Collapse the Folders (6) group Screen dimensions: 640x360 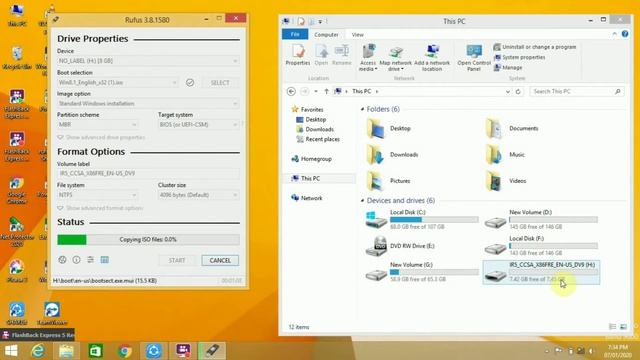(x=362, y=109)
